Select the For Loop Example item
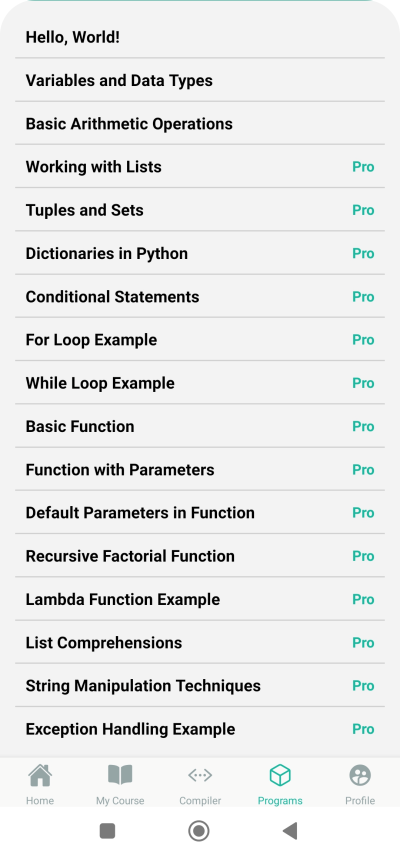The width and height of the screenshot is (400, 855). [x=200, y=339]
